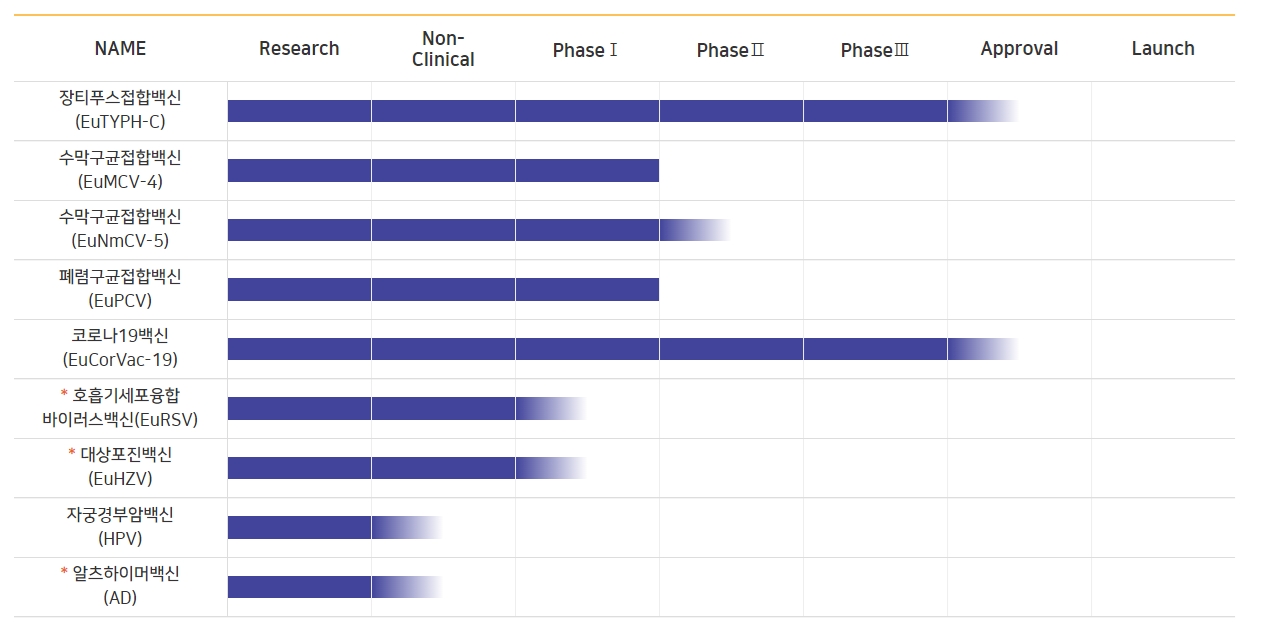Click the EuRSV vaccine label

coord(120,408)
